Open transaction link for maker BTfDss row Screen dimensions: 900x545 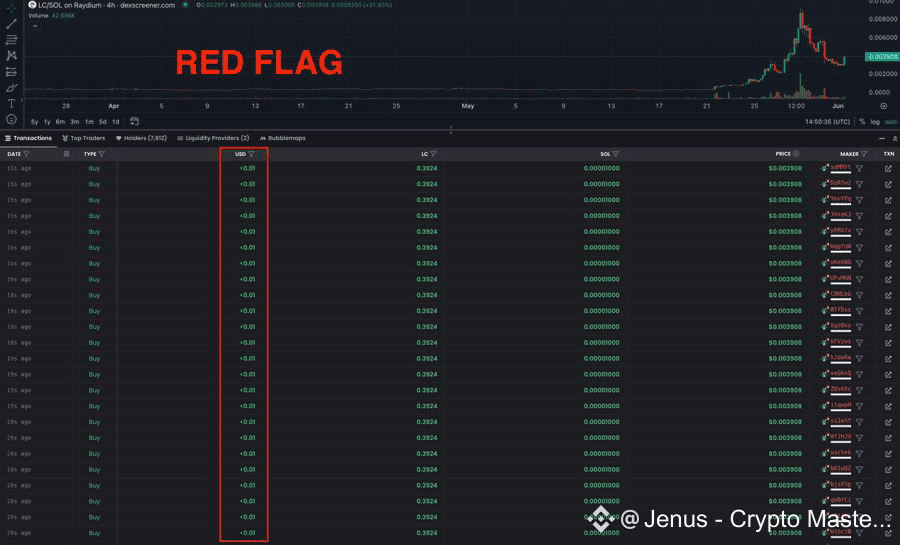point(888,311)
